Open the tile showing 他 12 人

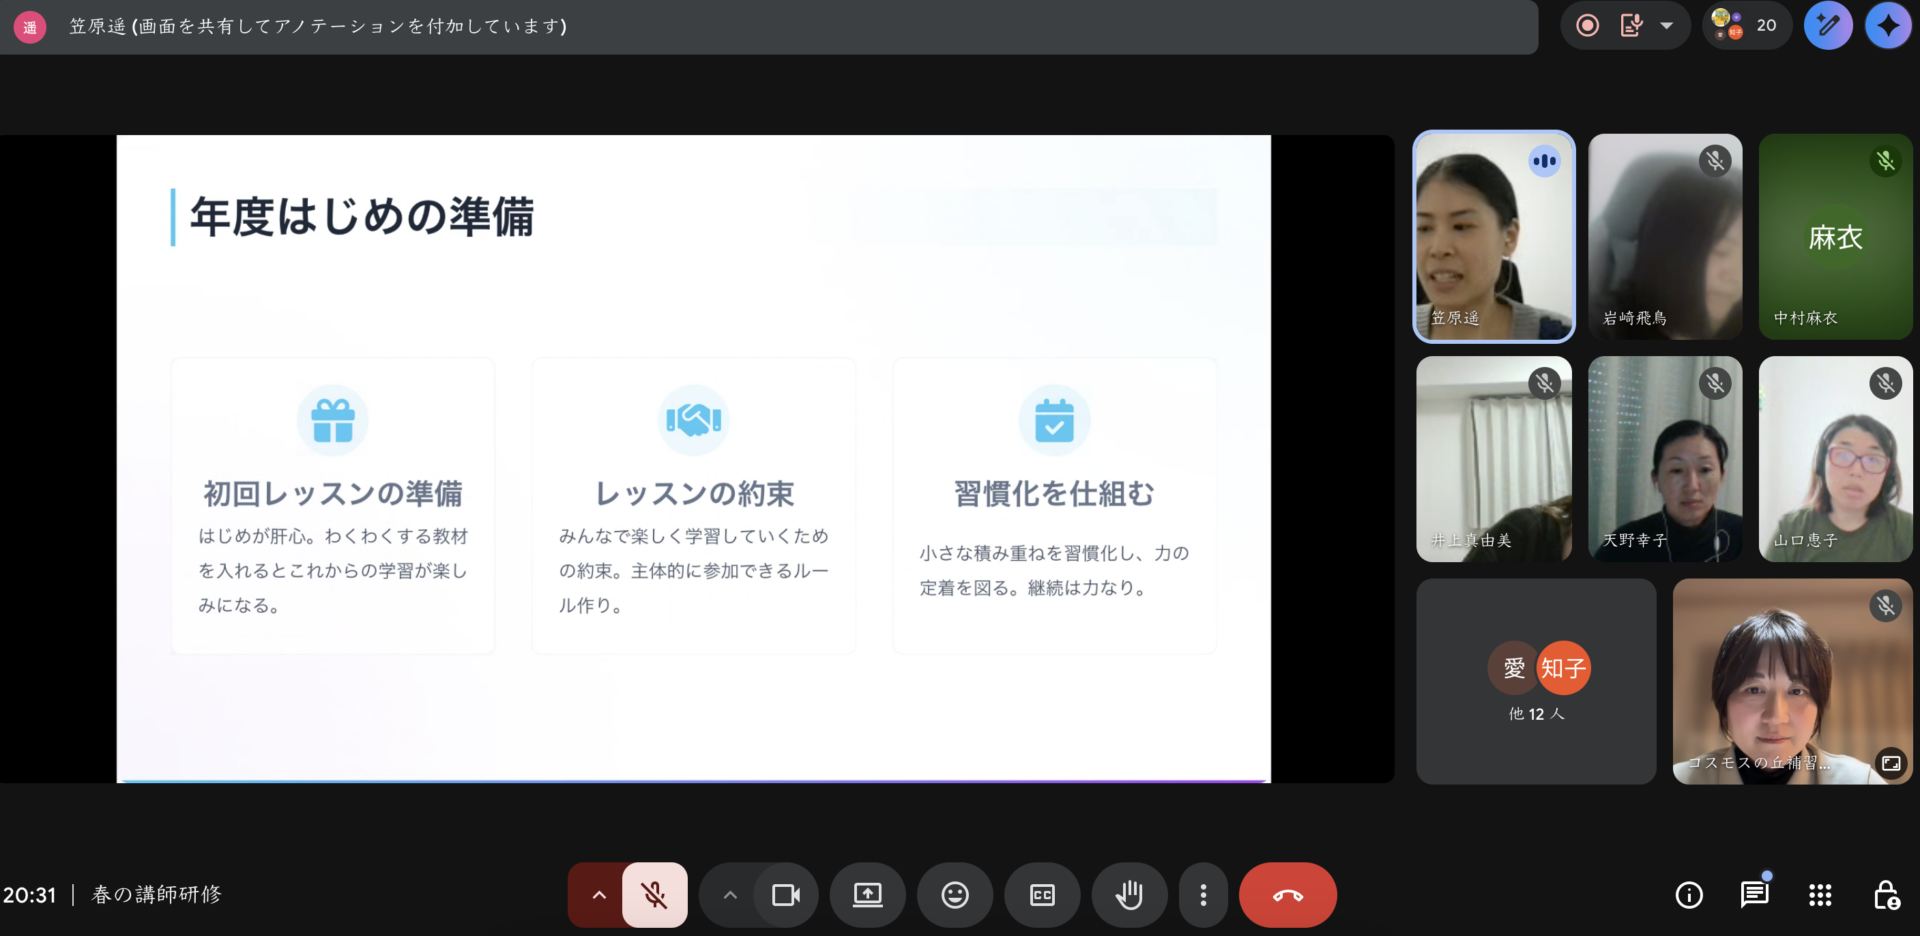pyautogui.click(x=1536, y=681)
